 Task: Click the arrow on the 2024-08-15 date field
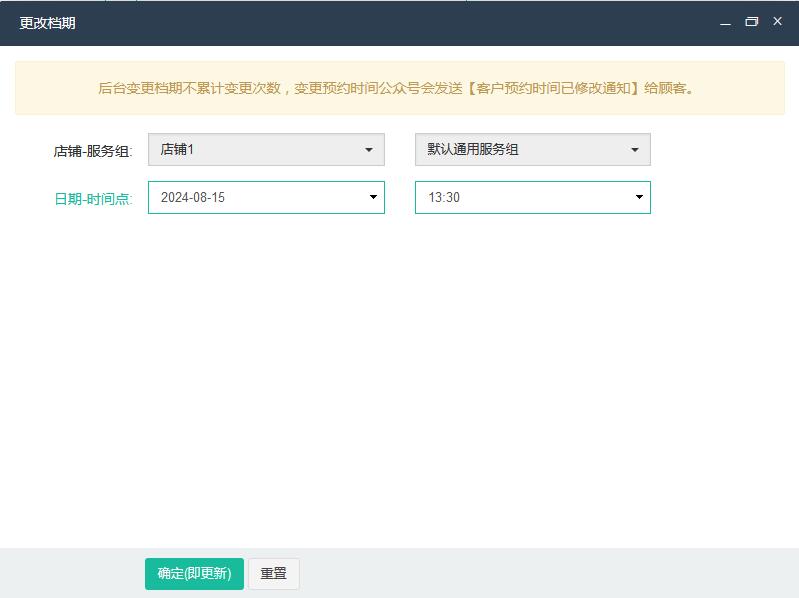point(373,197)
